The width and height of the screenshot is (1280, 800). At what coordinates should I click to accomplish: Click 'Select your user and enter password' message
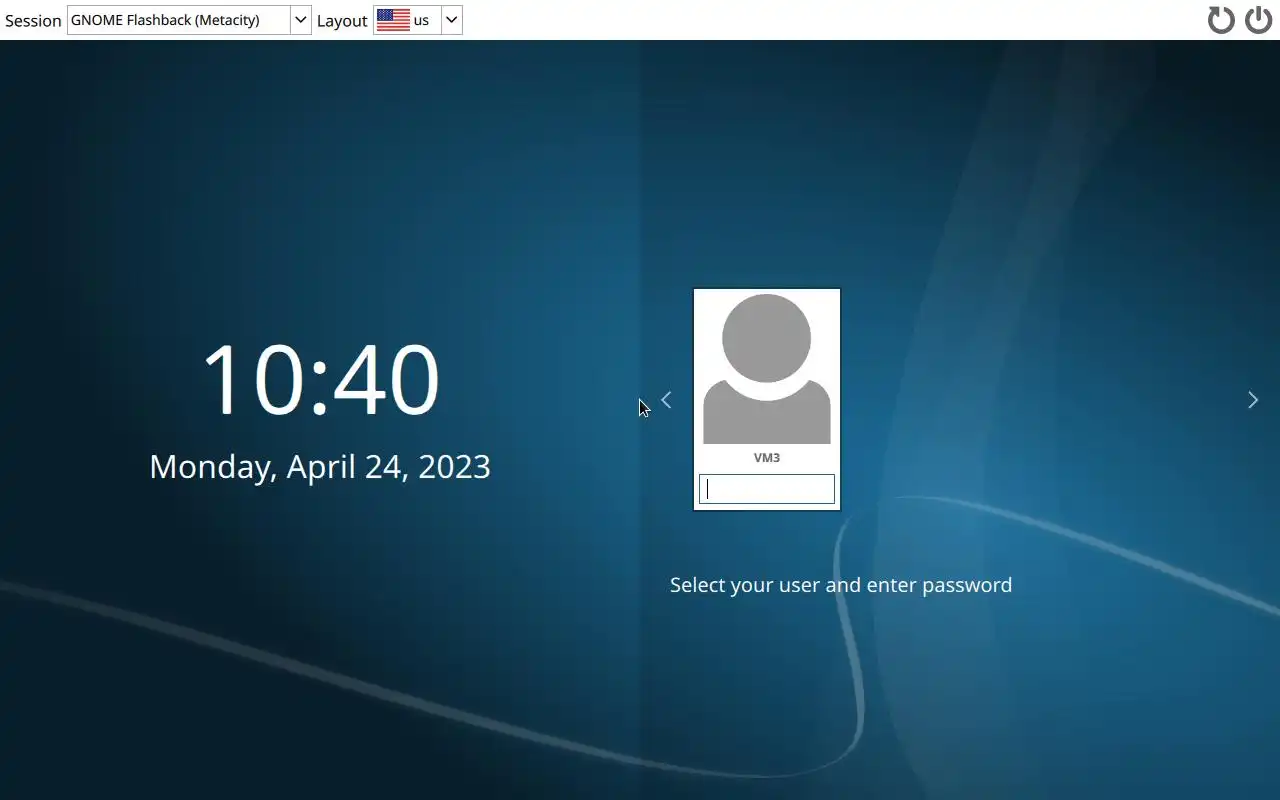(x=841, y=585)
